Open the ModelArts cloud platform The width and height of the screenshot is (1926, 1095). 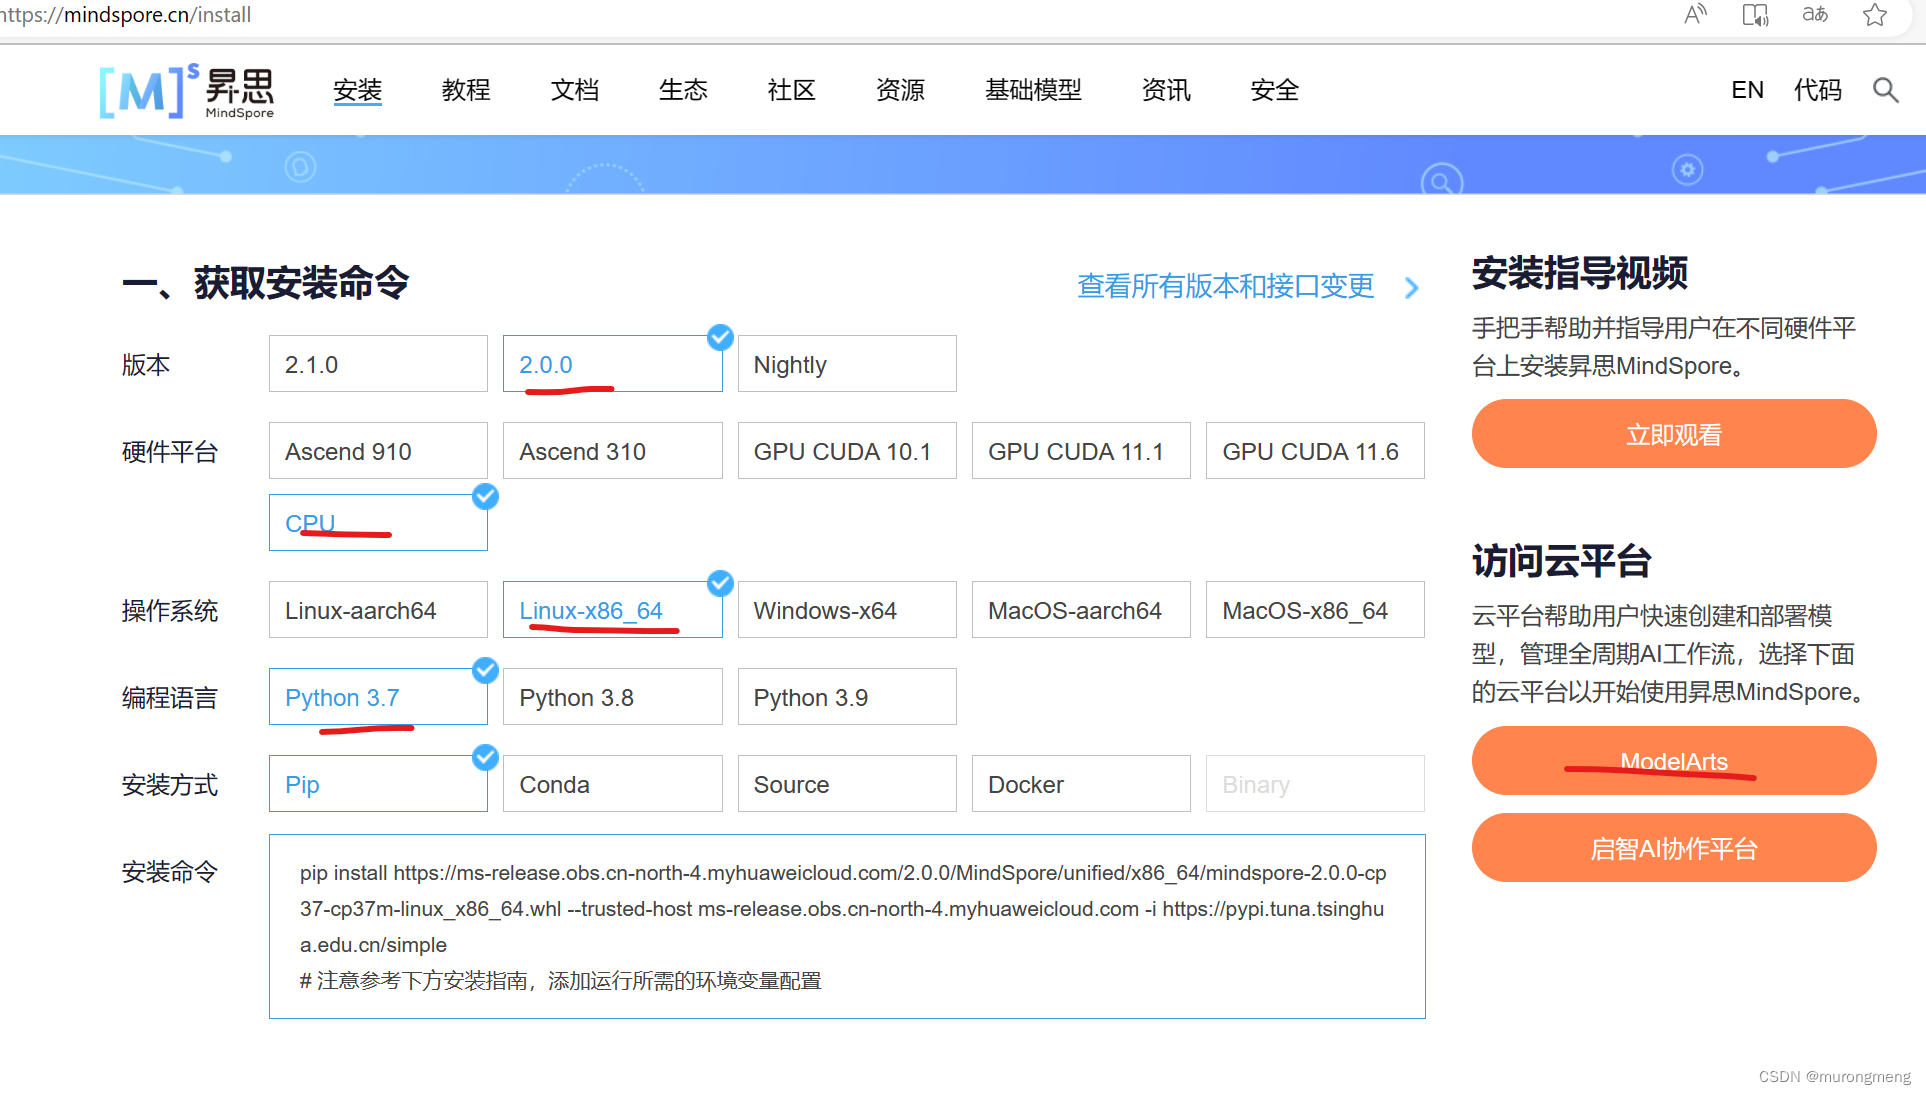(x=1672, y=760)
